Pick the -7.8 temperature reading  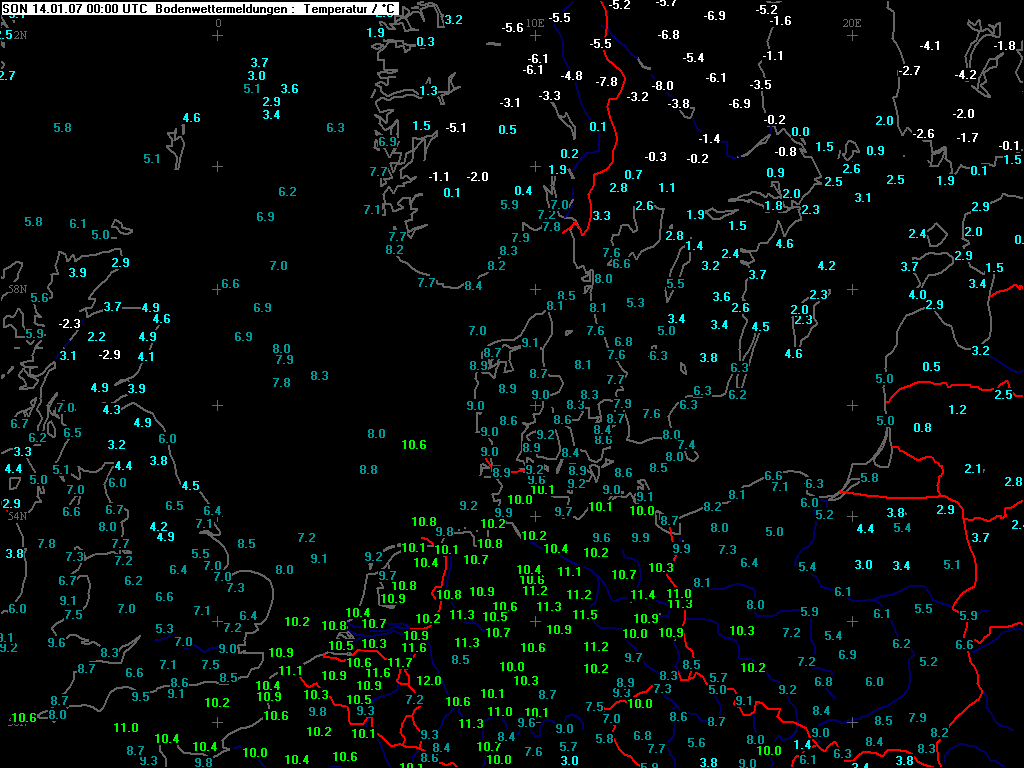pos(606,82)
